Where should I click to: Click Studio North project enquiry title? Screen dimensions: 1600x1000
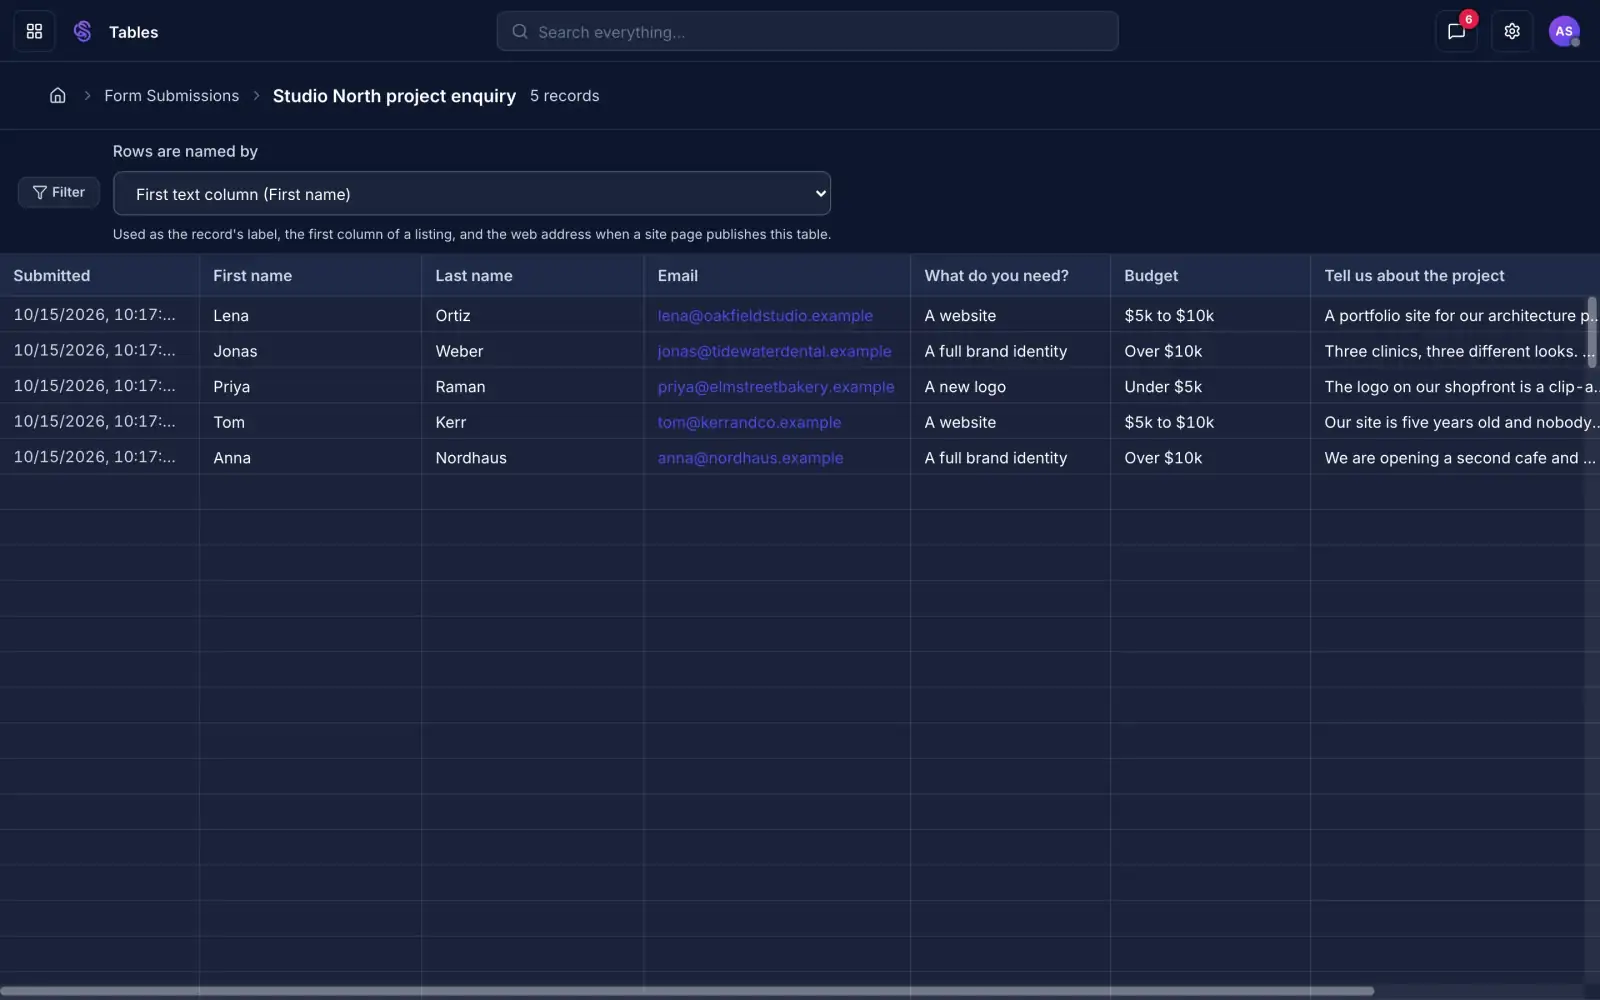(394, 95)
